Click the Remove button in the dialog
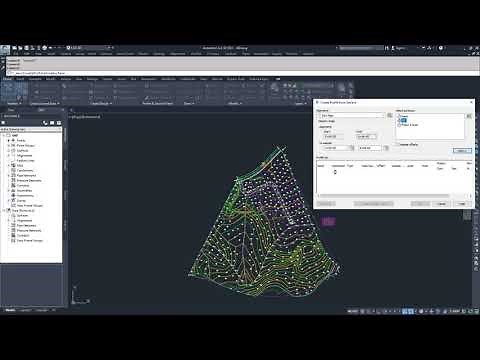This screenshot has height=360, width=480. pos(326,204)
